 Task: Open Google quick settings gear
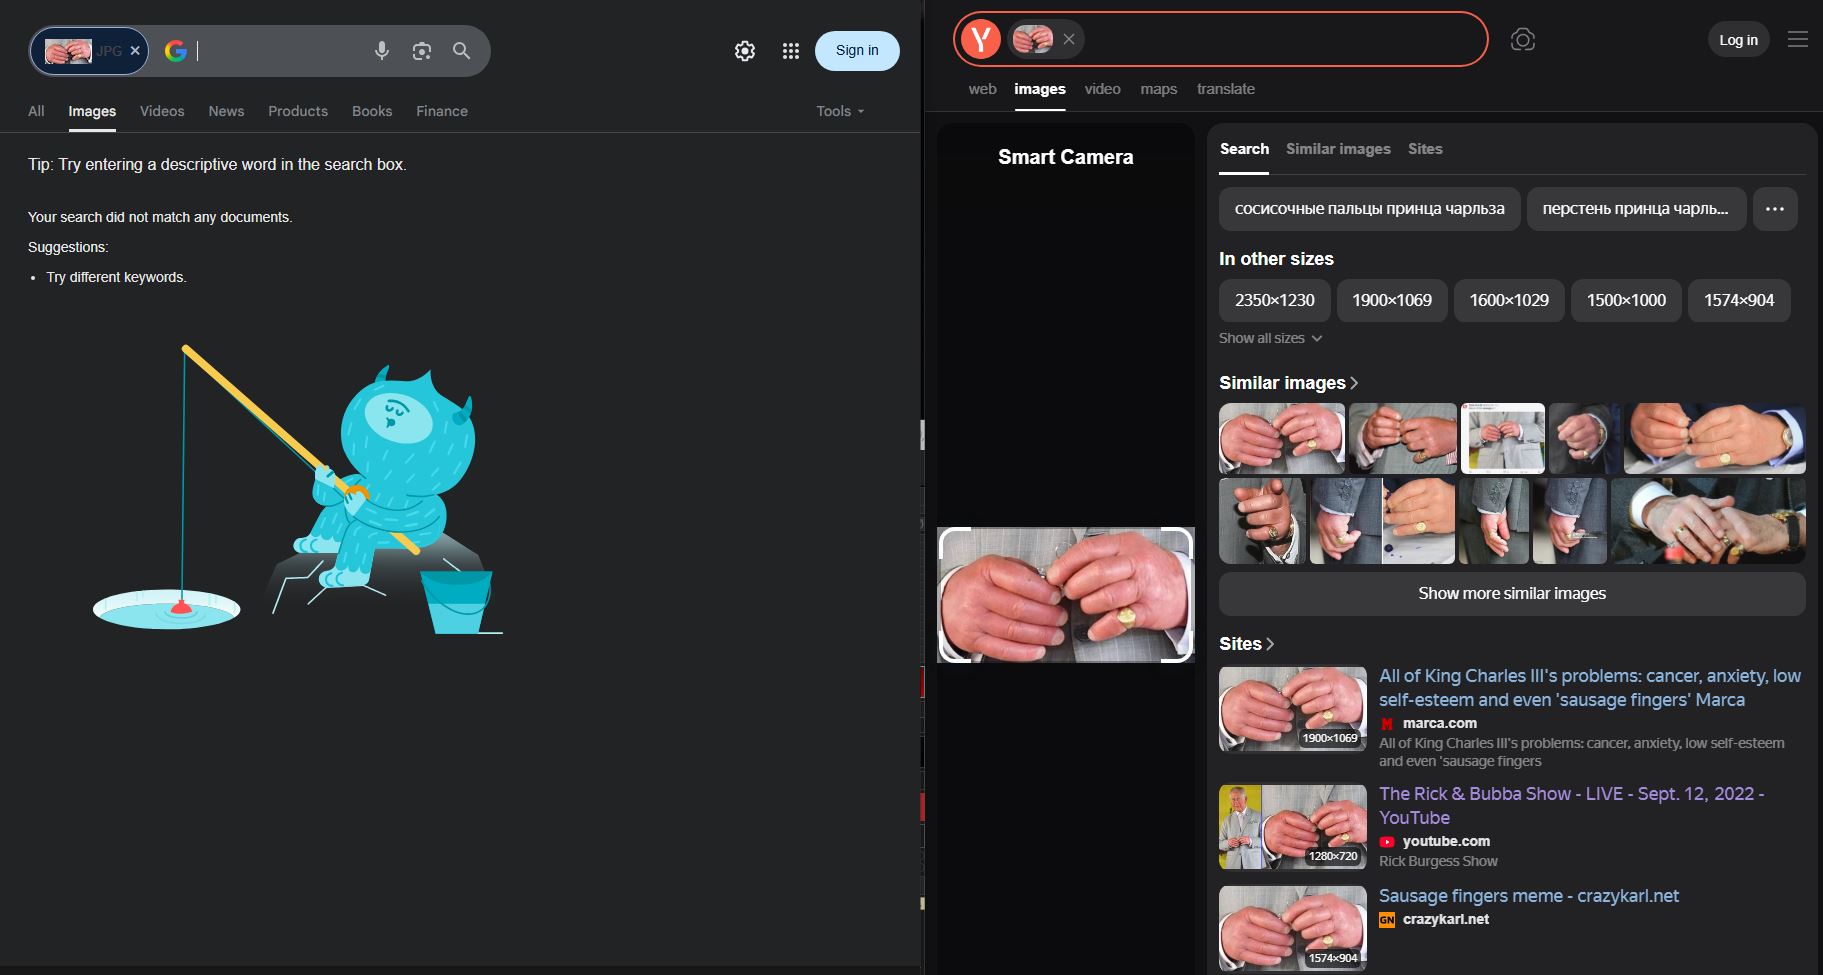(x=745, y=51)
